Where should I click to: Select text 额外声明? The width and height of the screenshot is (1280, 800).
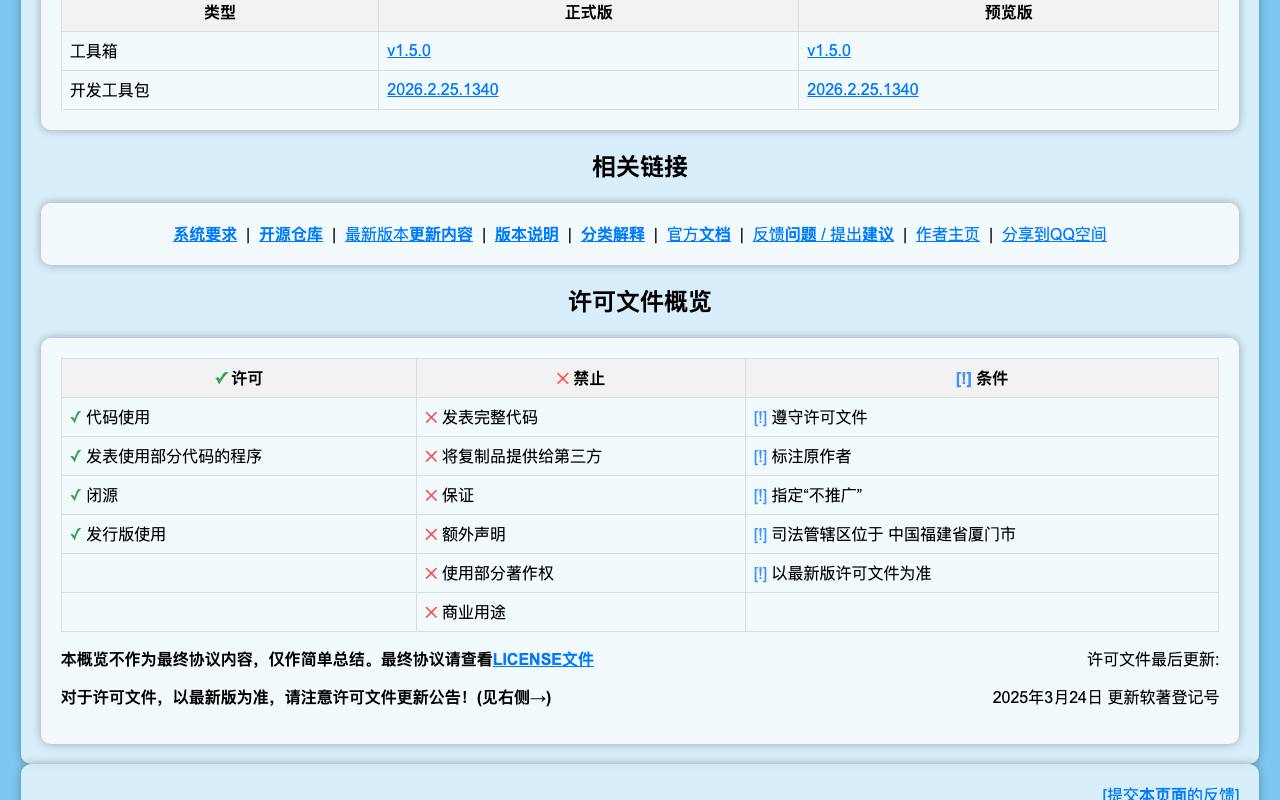(x=474, y=535)
